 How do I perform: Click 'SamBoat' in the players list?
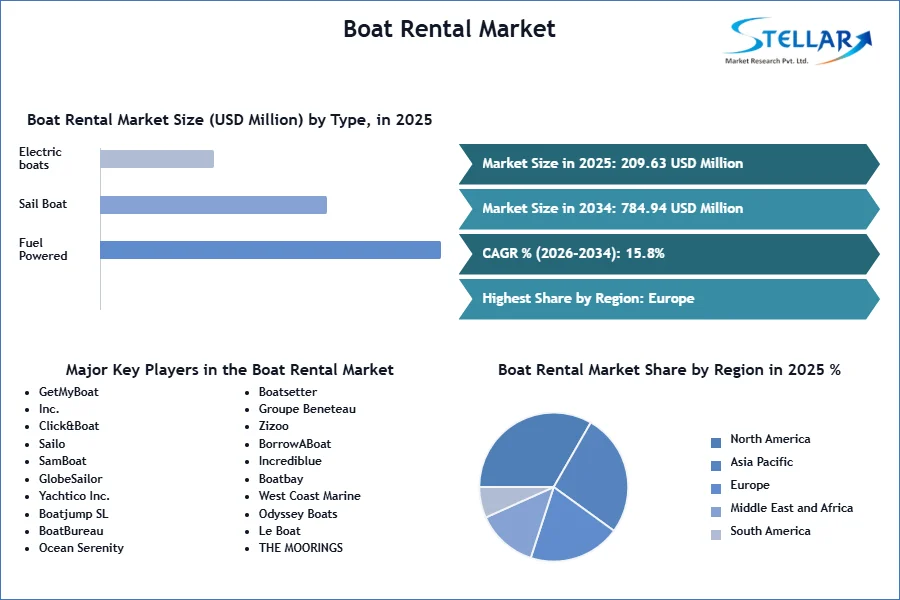click(63, 461)
